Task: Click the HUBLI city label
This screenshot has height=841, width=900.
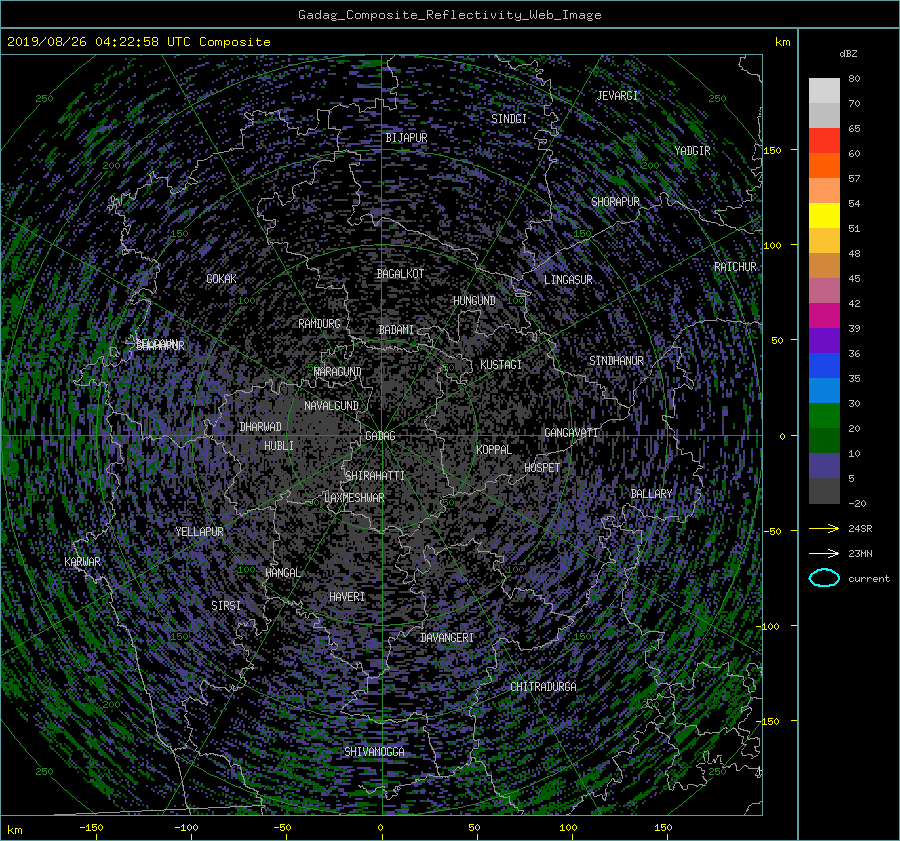Action: tap(278, 446)
